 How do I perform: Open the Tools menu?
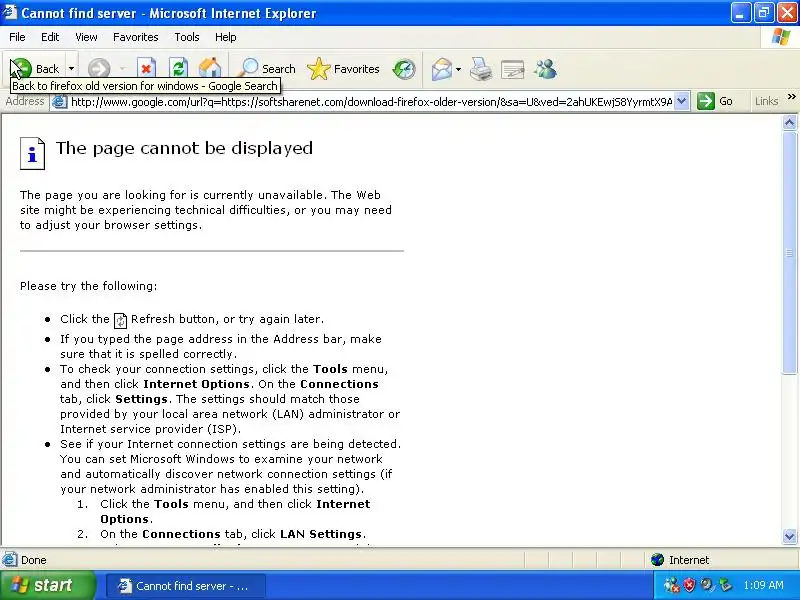(186, 37)
